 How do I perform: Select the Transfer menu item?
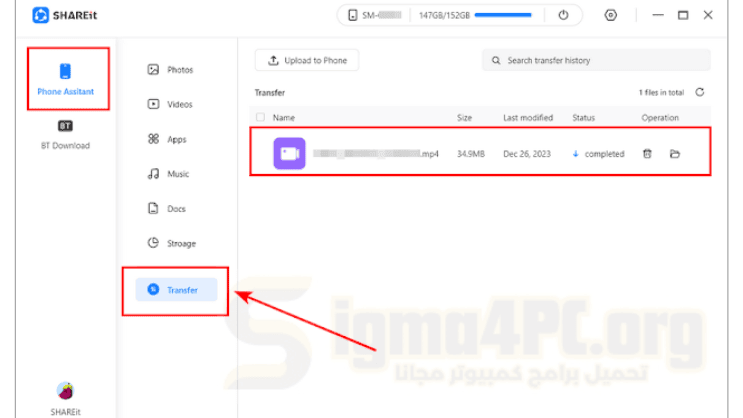176,290
